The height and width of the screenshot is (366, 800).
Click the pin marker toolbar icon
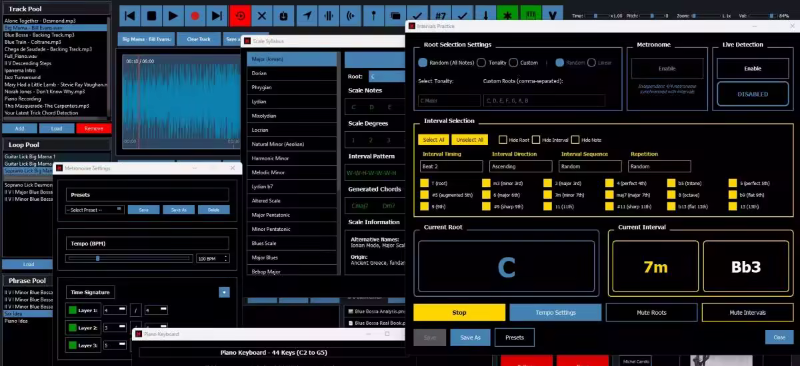click(x=373, y=16)
